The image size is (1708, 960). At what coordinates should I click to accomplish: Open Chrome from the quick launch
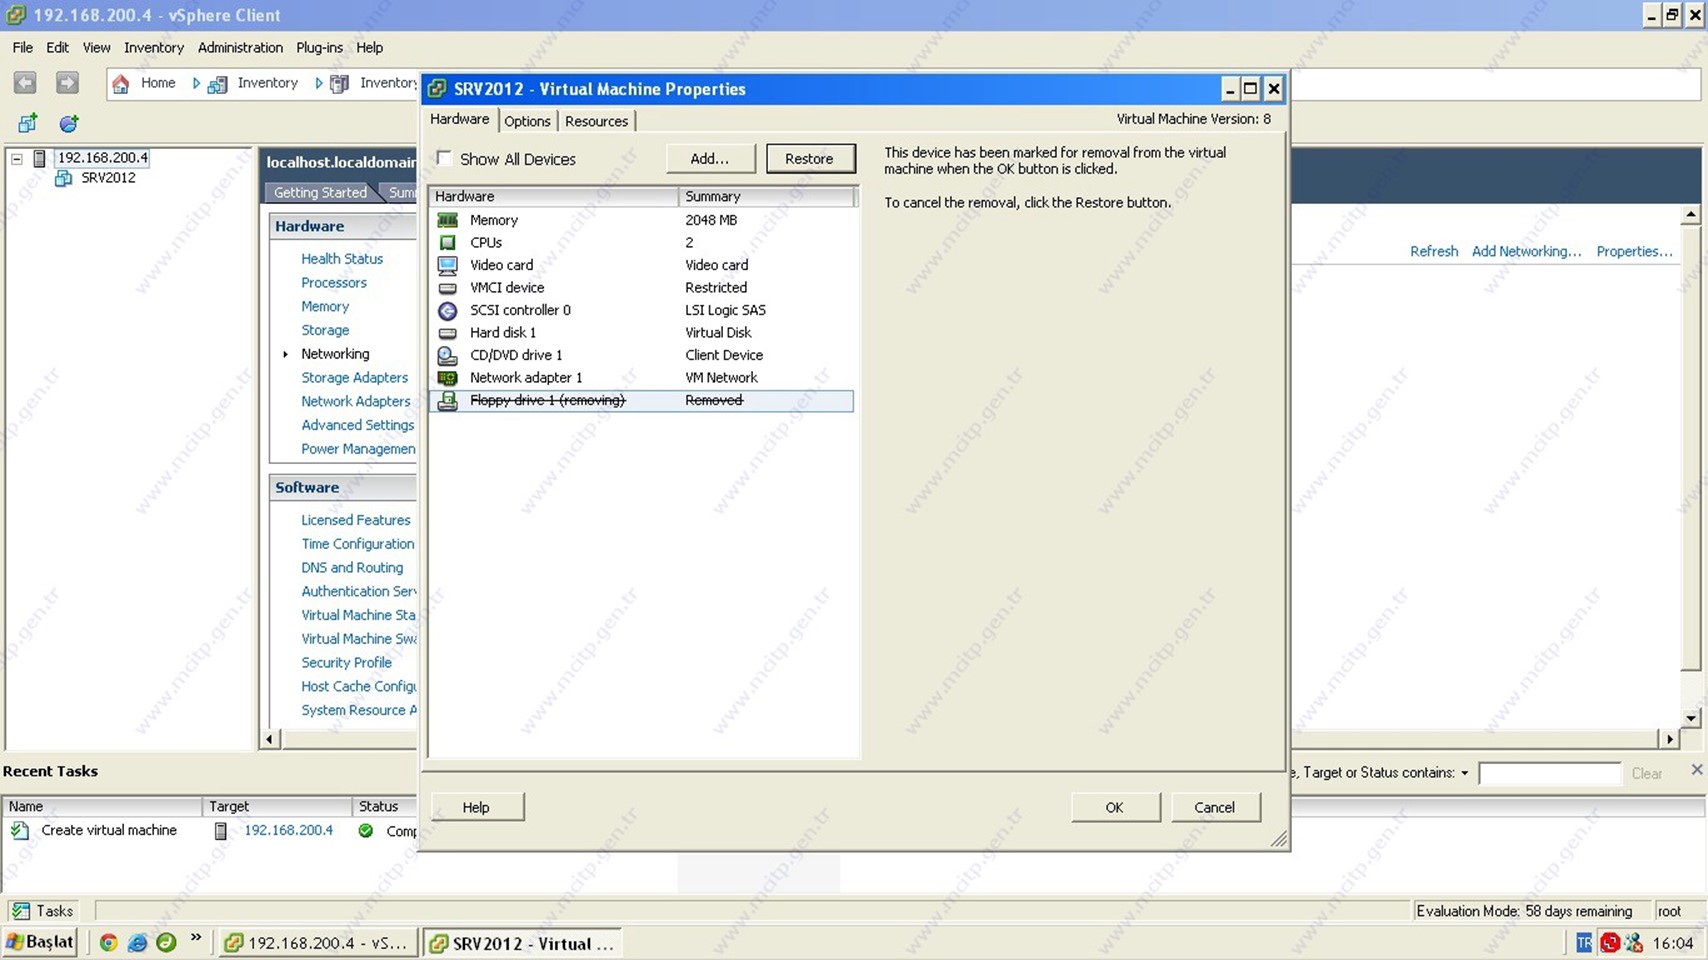[x=108, y=942]
